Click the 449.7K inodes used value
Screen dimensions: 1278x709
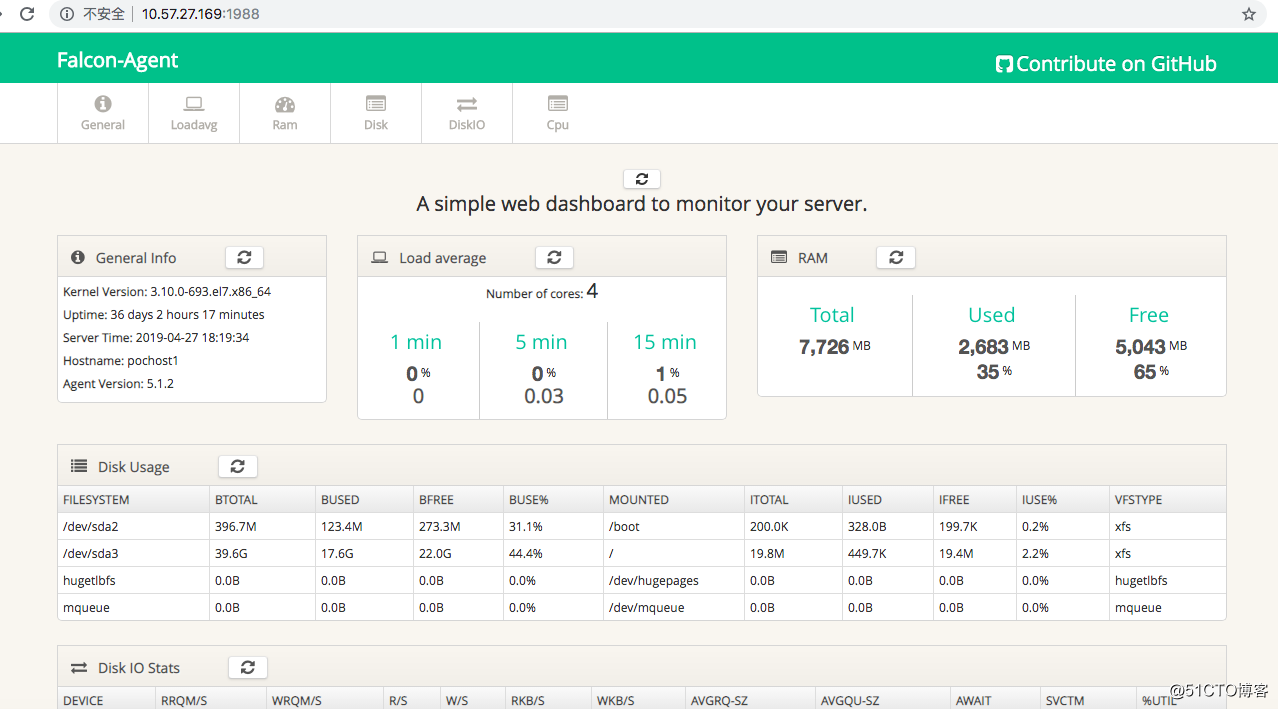click(867, 553)
